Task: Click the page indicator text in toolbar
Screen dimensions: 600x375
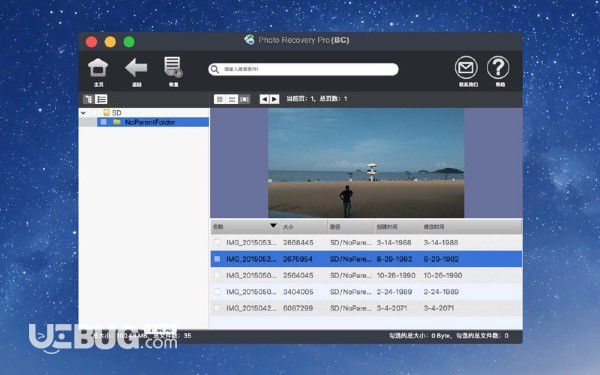Action: click(x=317, y=99)
